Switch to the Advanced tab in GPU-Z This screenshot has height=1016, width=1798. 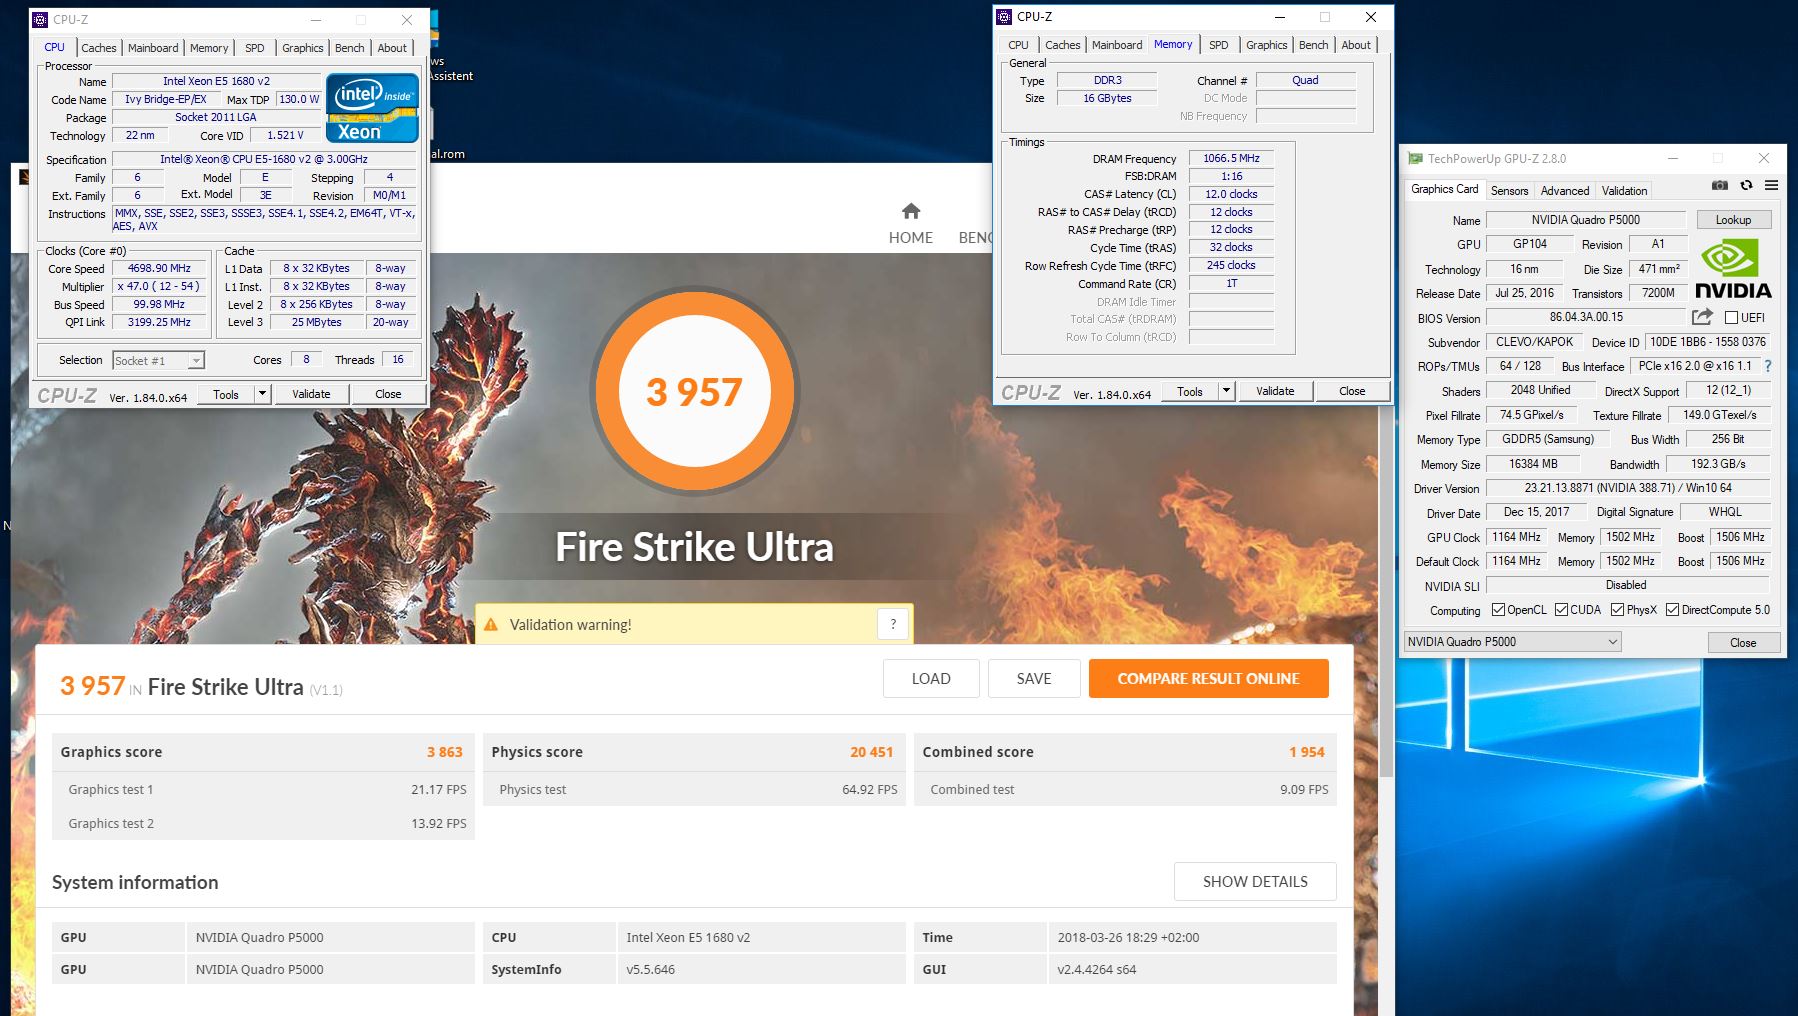pos(1565,190)
